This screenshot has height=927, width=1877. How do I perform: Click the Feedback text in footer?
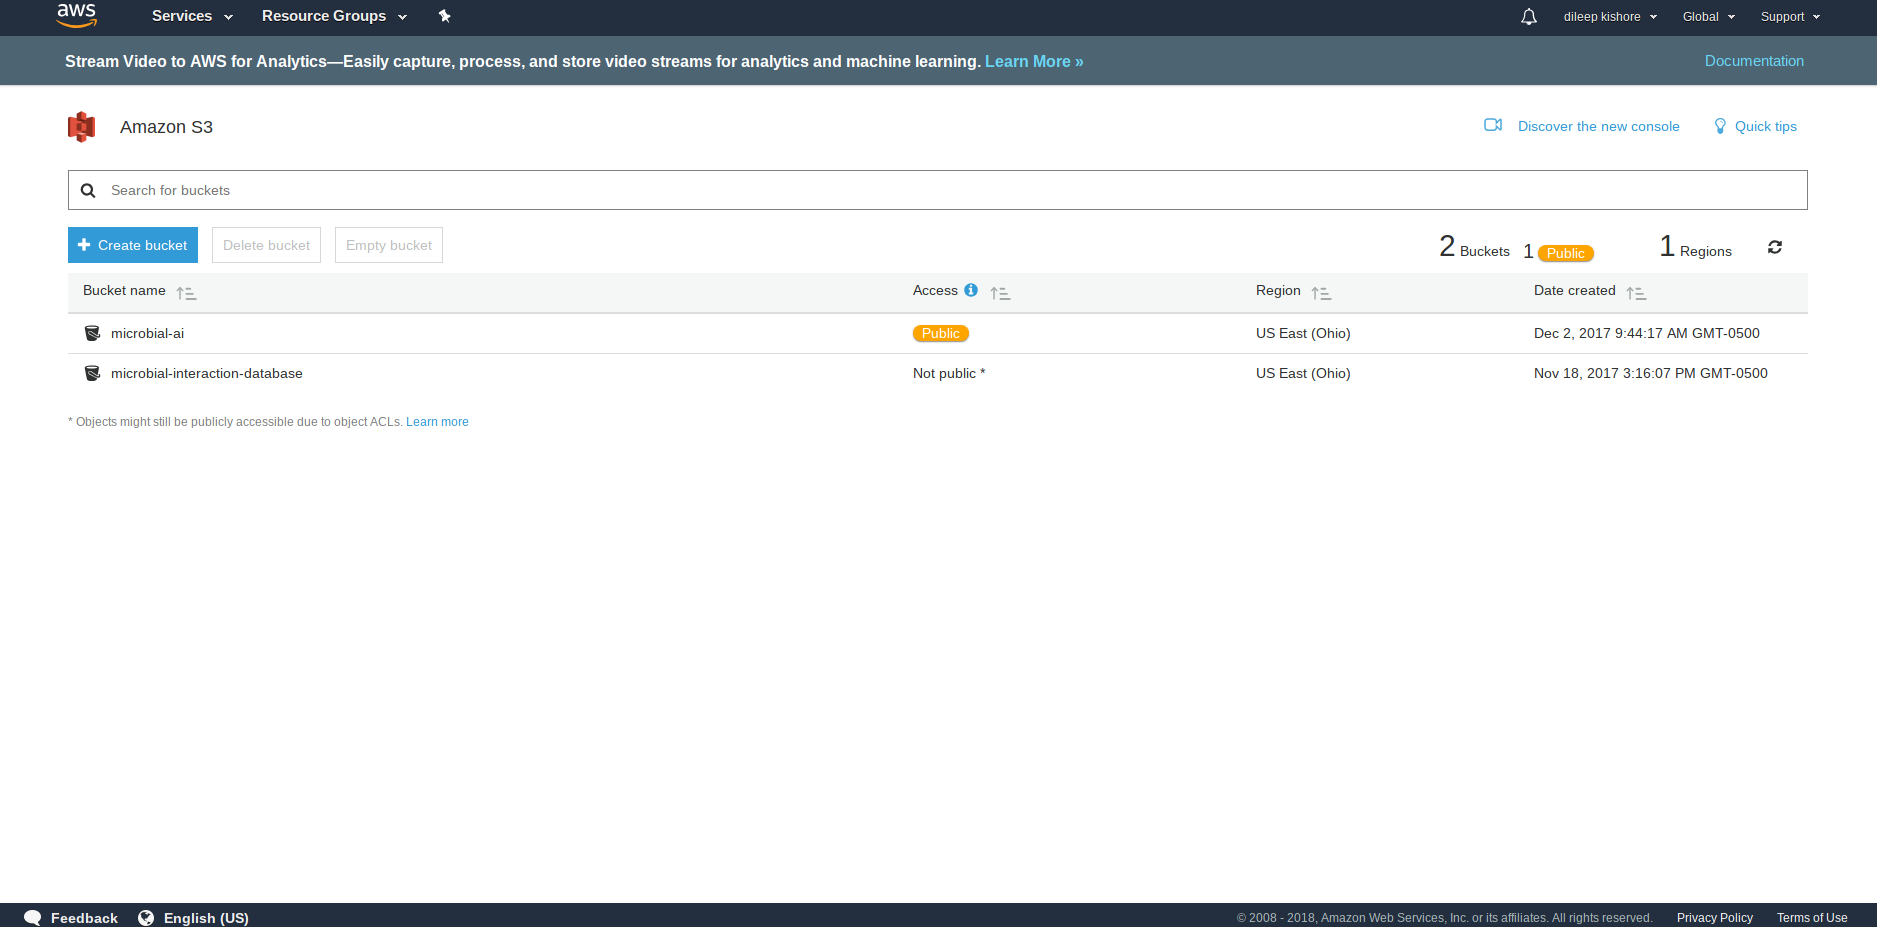point(84,918)
